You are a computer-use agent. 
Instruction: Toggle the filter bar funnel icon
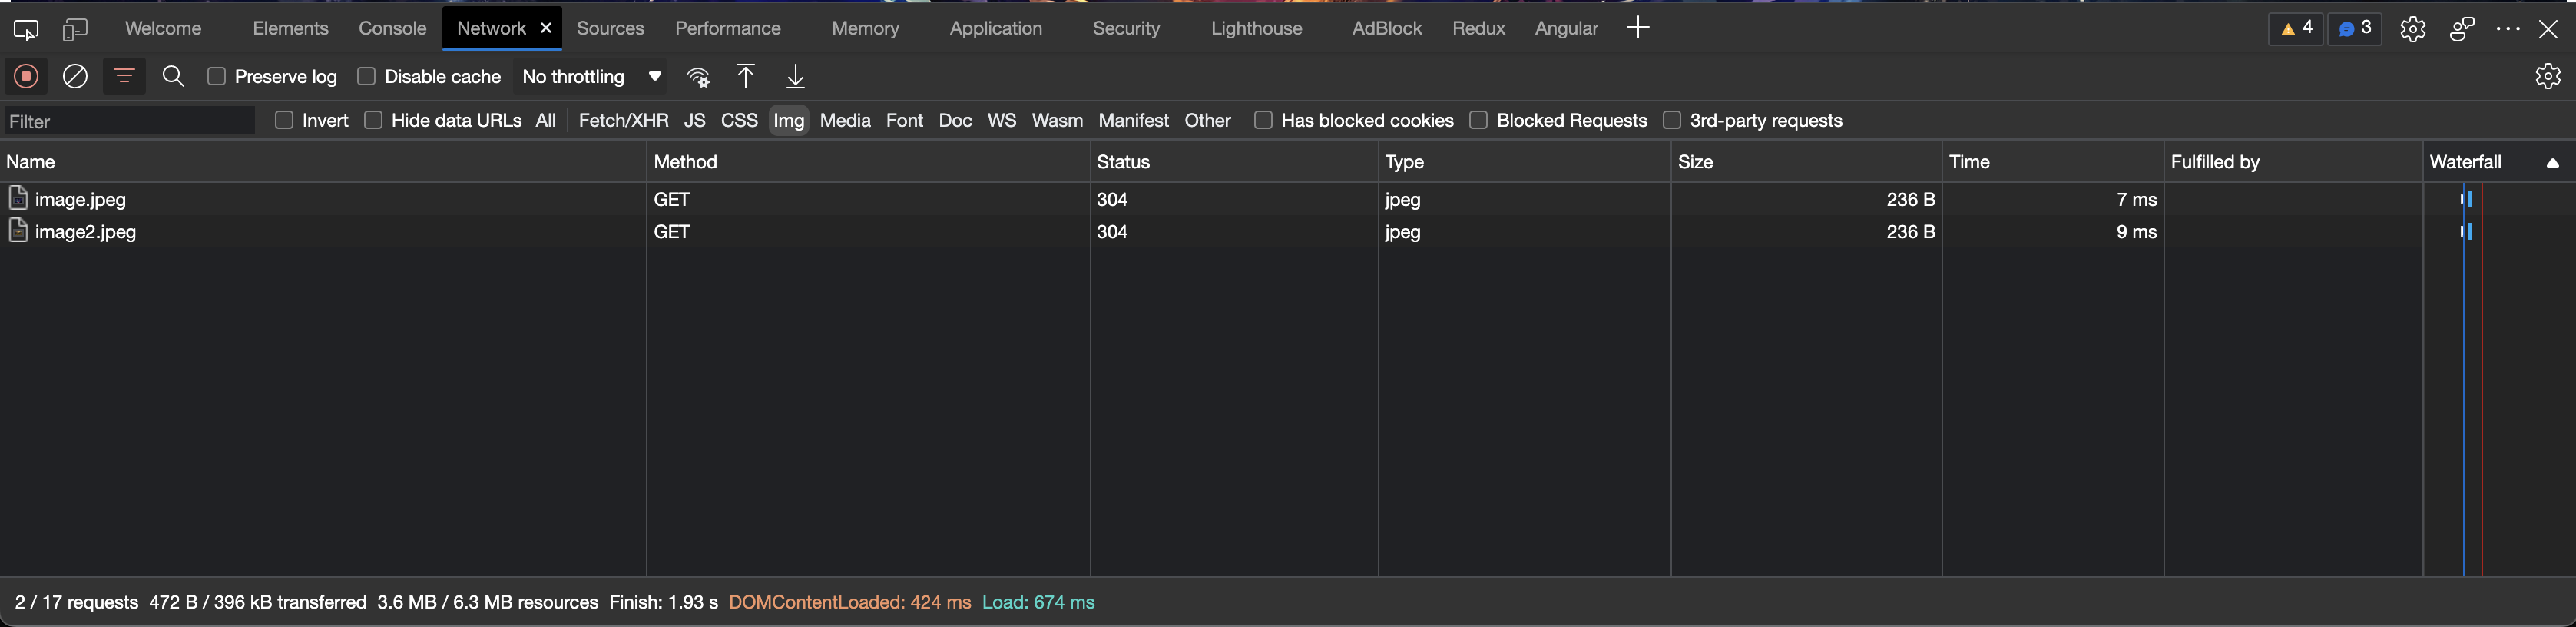(x=124, y=76)
